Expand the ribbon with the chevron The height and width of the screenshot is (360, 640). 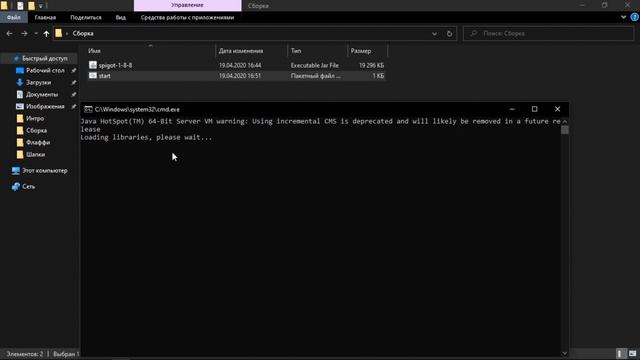623,17
